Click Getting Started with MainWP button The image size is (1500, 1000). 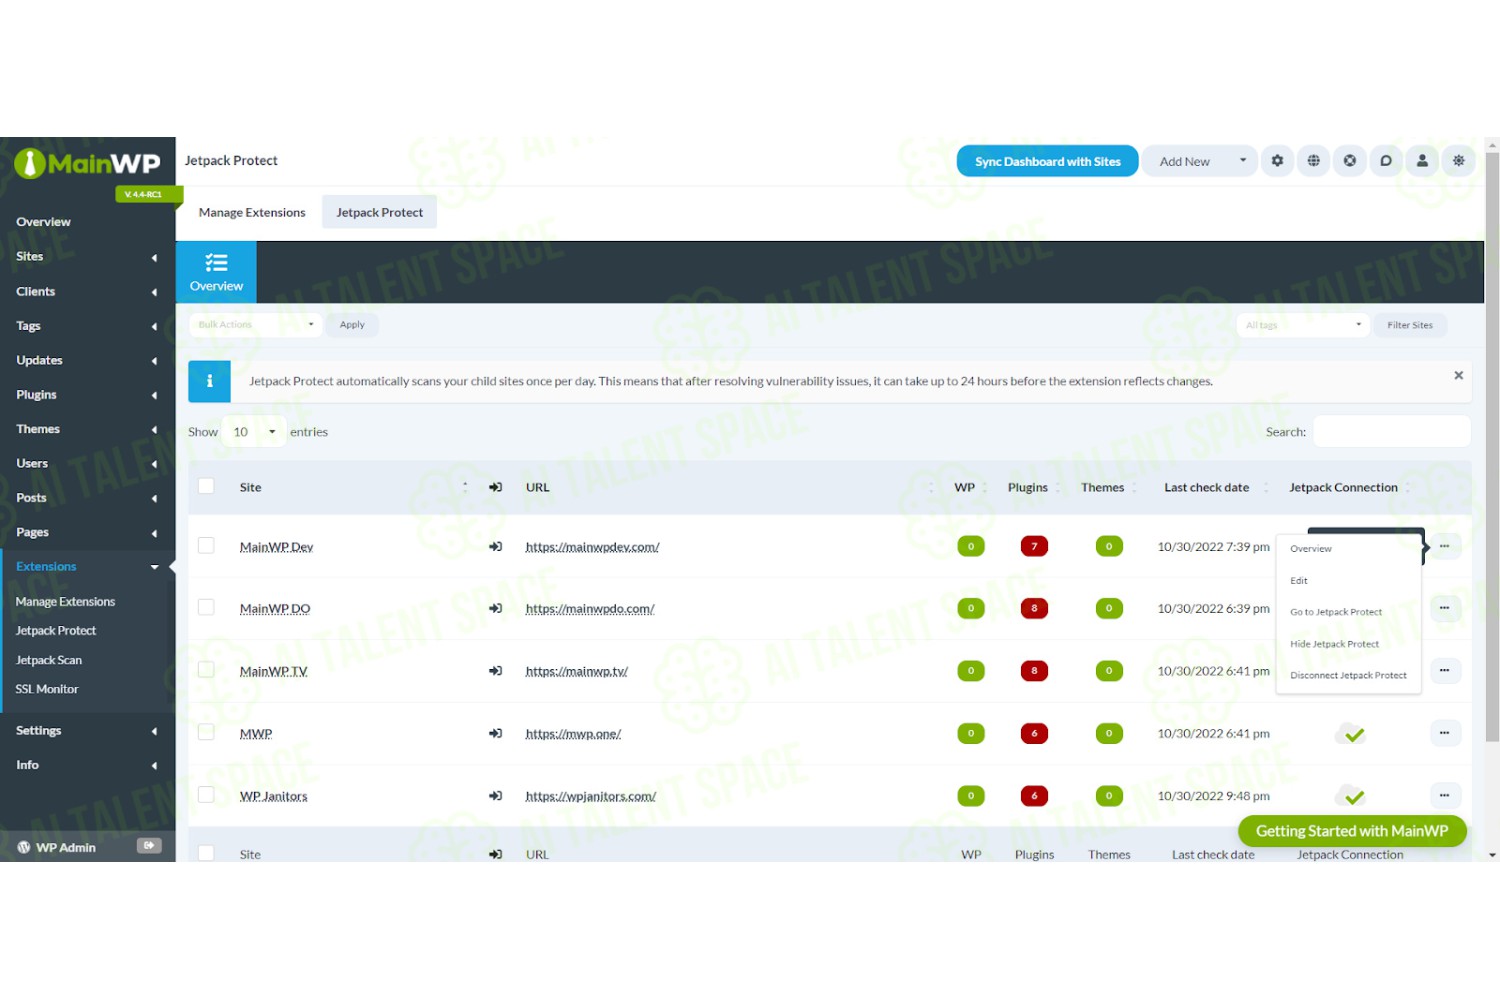pos(1352,831)
